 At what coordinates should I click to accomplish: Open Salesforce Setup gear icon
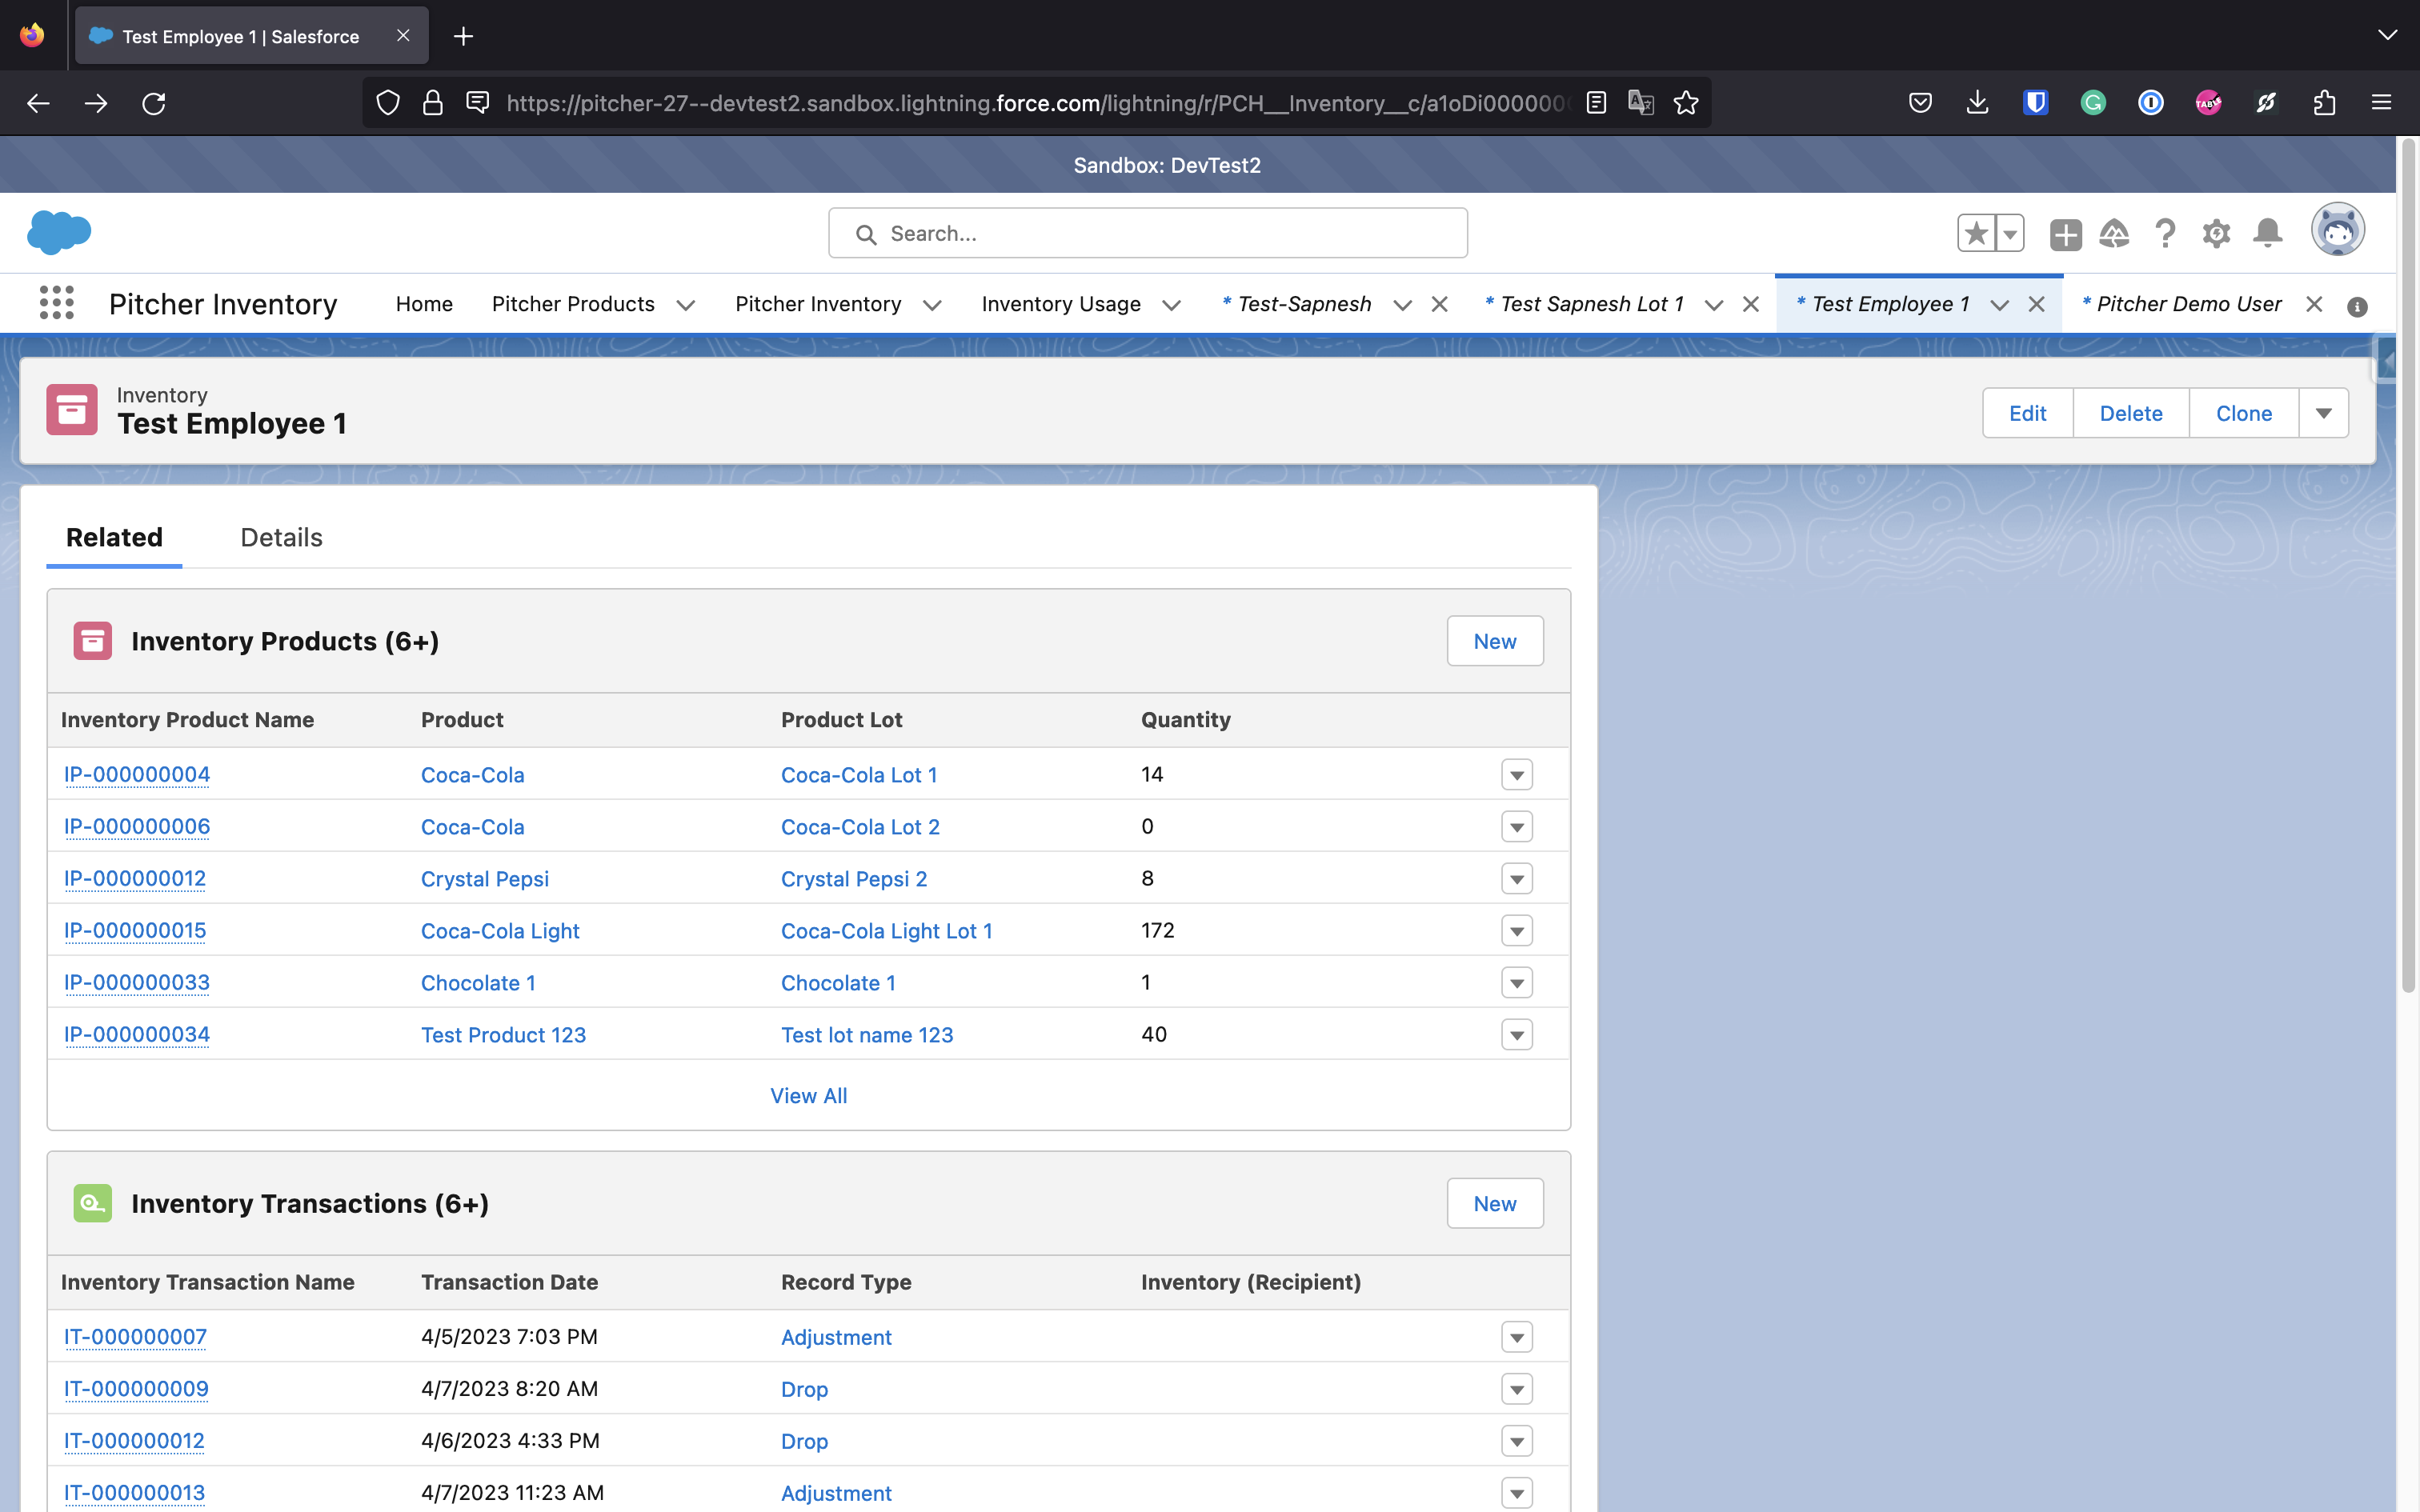click(2216, 234)
